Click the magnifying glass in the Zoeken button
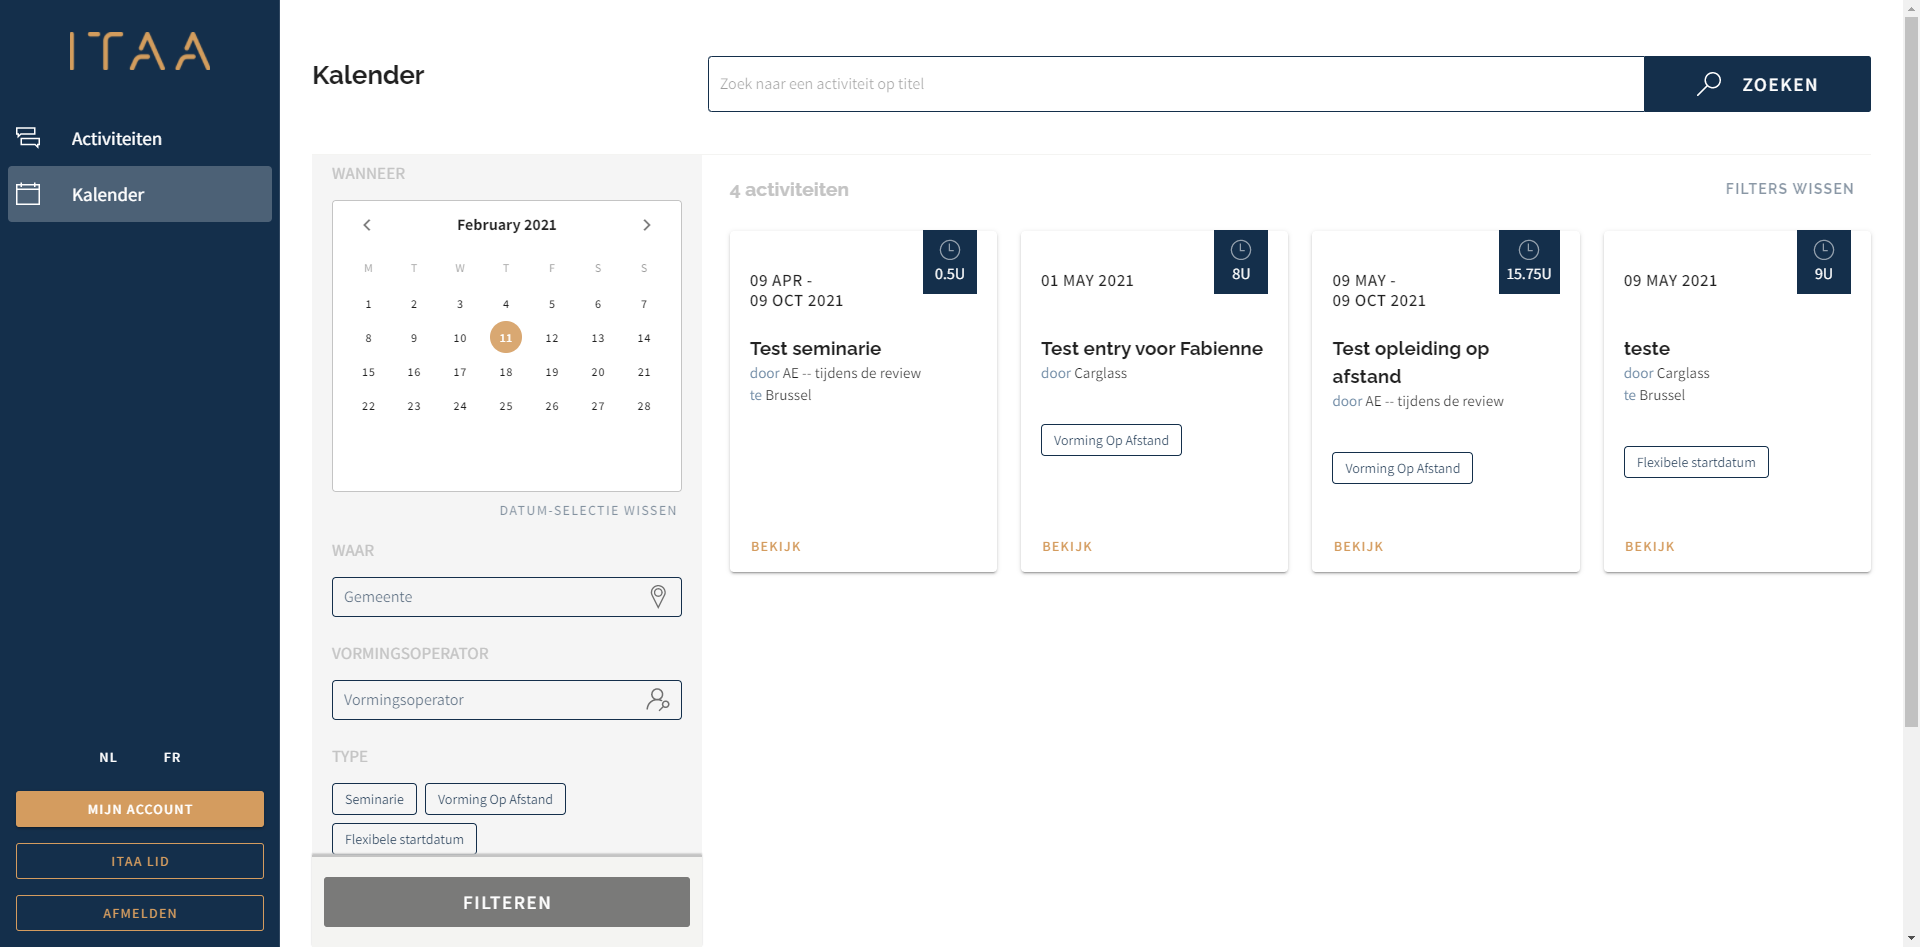The height and width of the screenshot is (947, 1920). pyautogui.click(x=1709, y=84)
